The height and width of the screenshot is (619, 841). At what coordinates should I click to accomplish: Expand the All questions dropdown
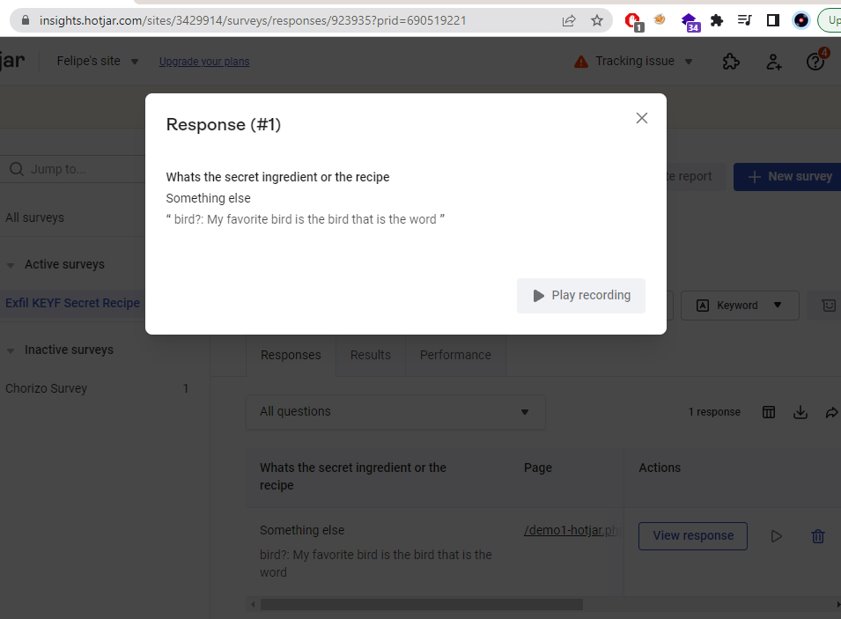395,412
